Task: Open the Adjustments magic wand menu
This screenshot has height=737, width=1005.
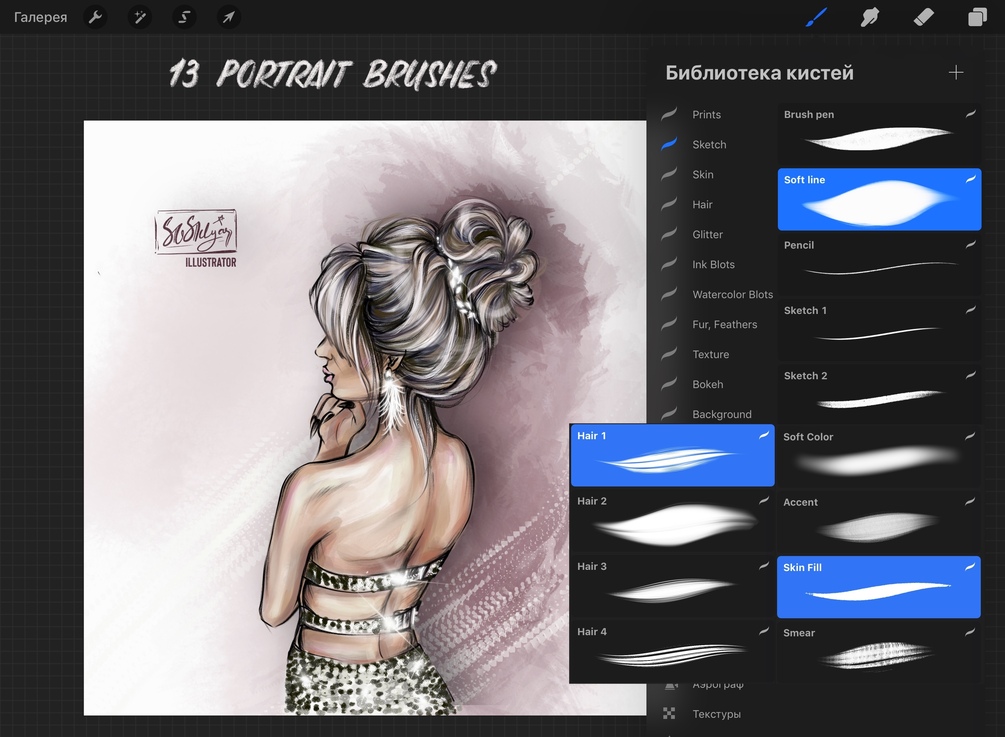Action: pyautogui.click(x=139, y=17)
